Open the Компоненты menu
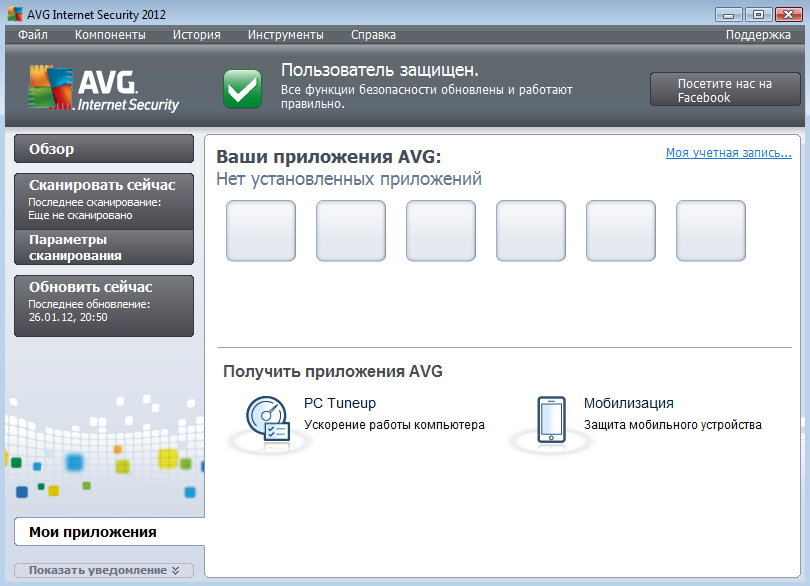 pyautogui.click(x=110, y=35)
